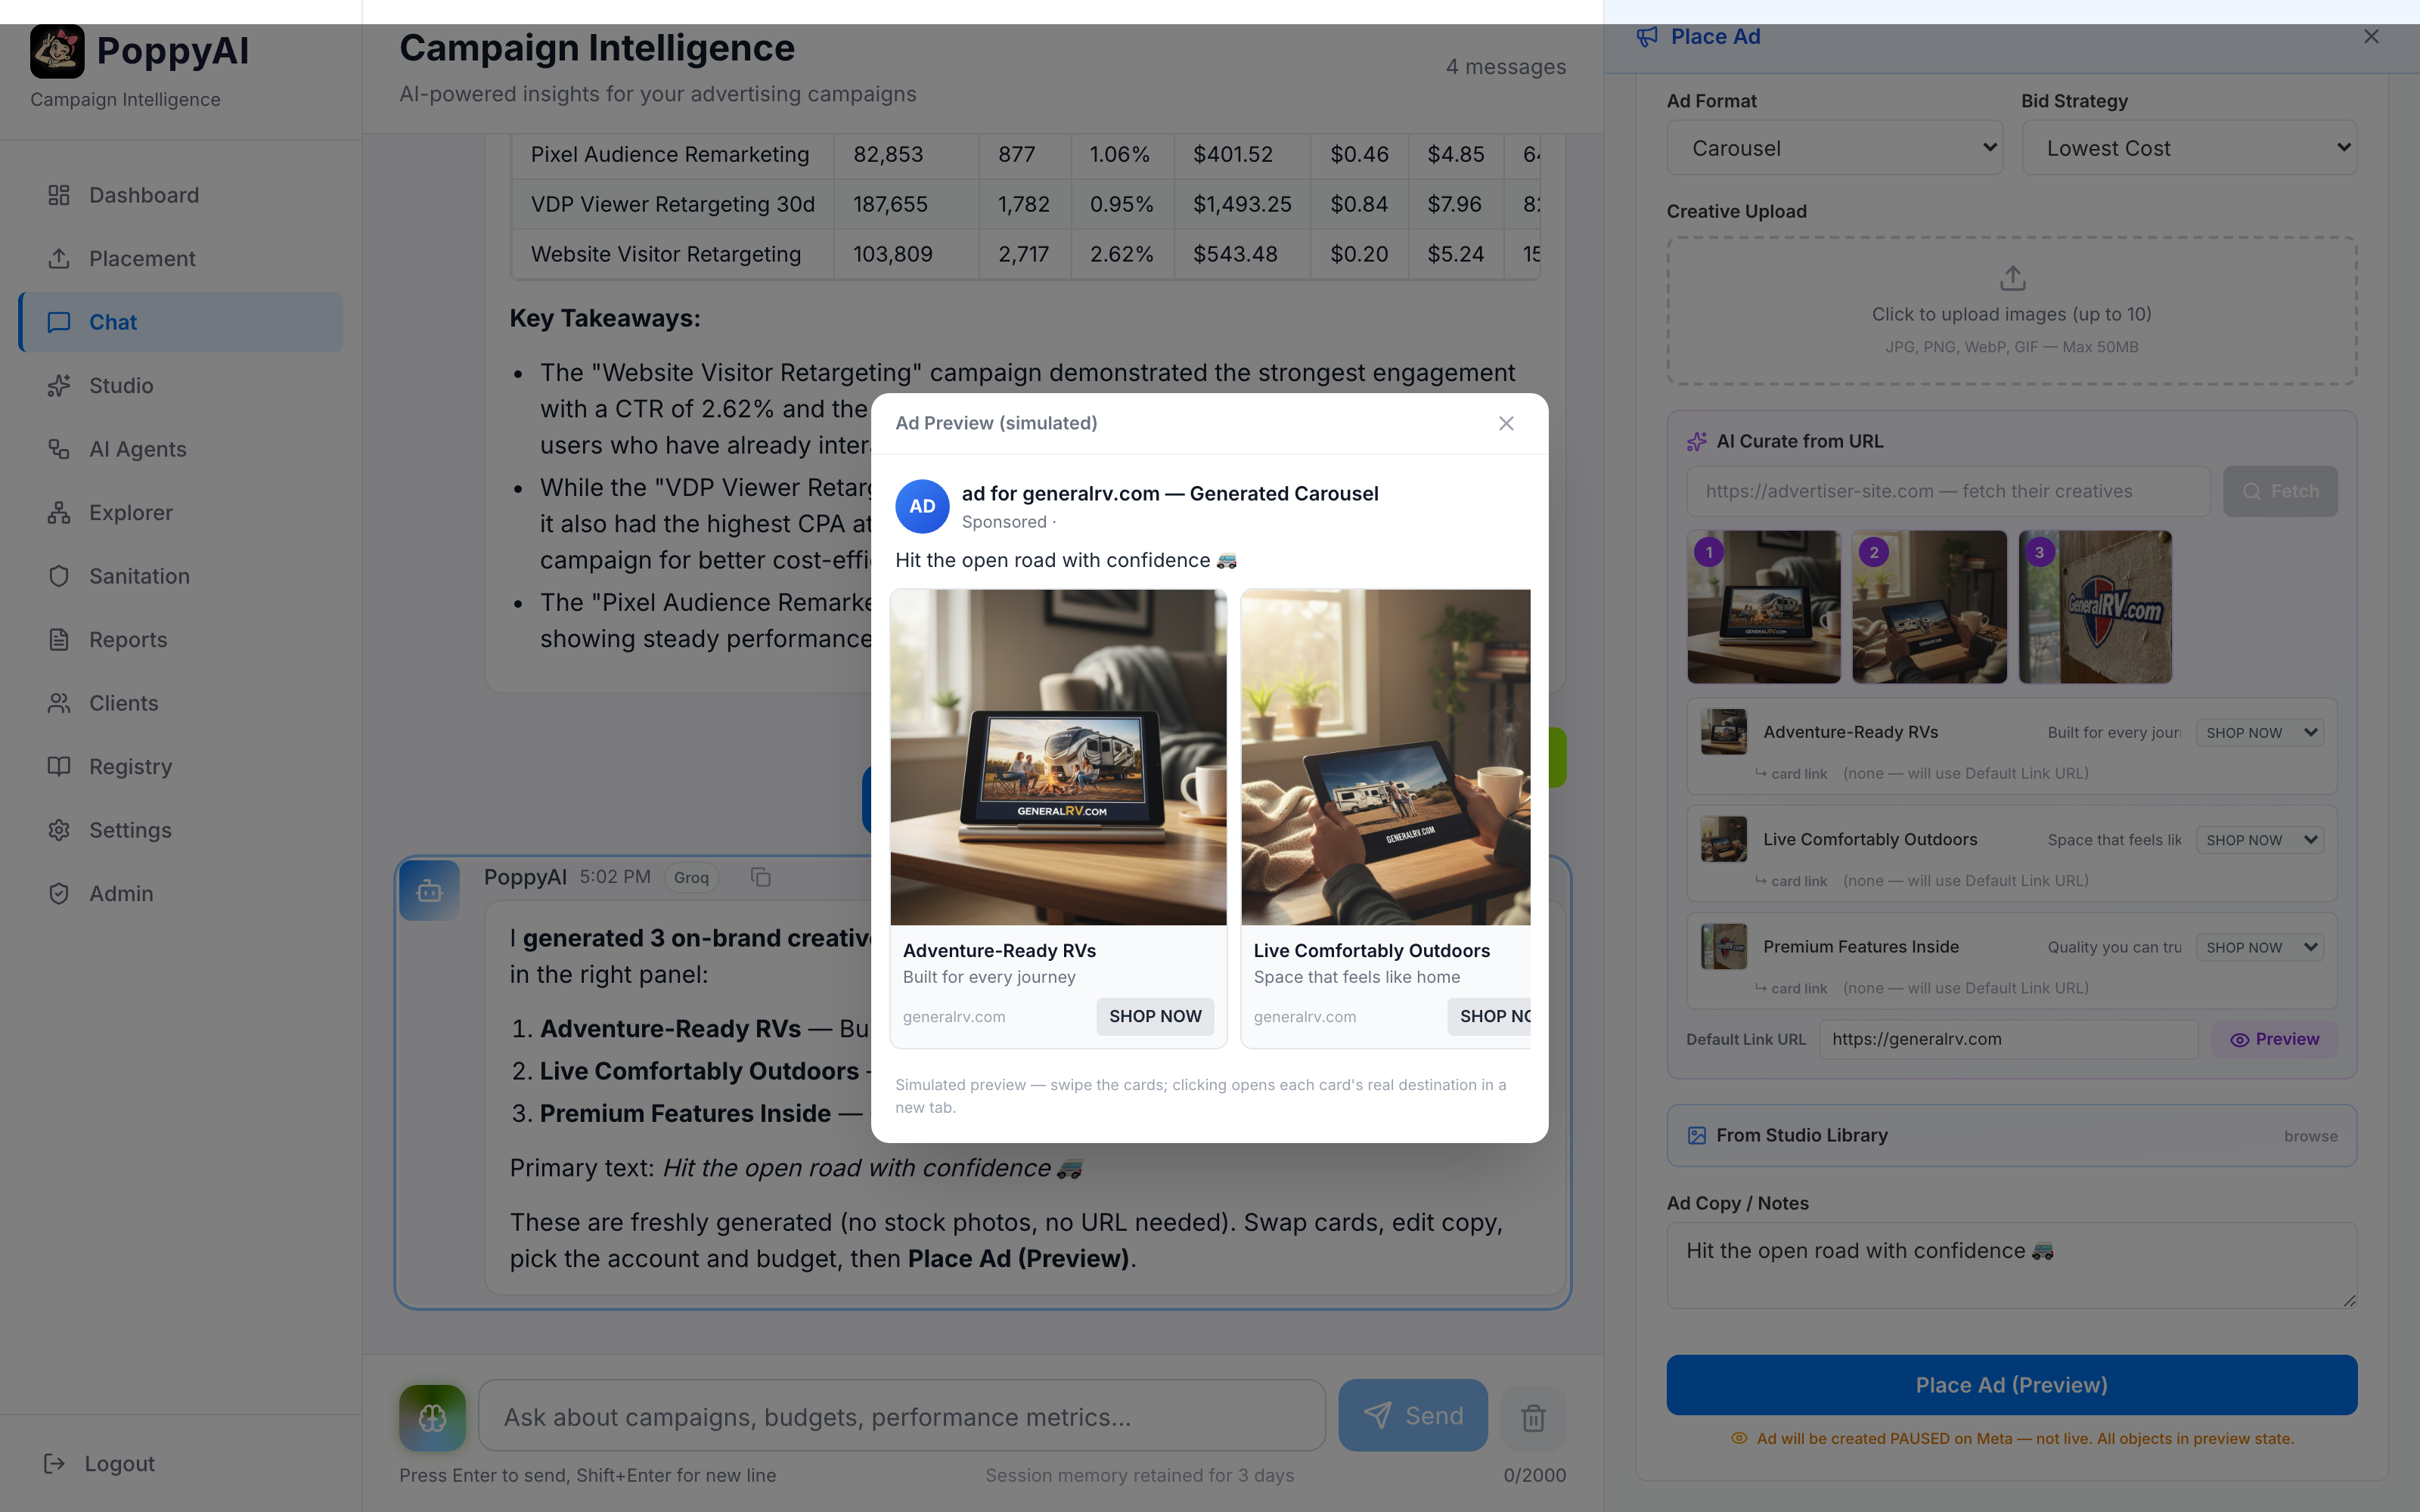This screenshot has width=2420, height=1512.
Task: Open CTA dropdown for Premium Features Inside card
Action: (x=2260, y=947)
